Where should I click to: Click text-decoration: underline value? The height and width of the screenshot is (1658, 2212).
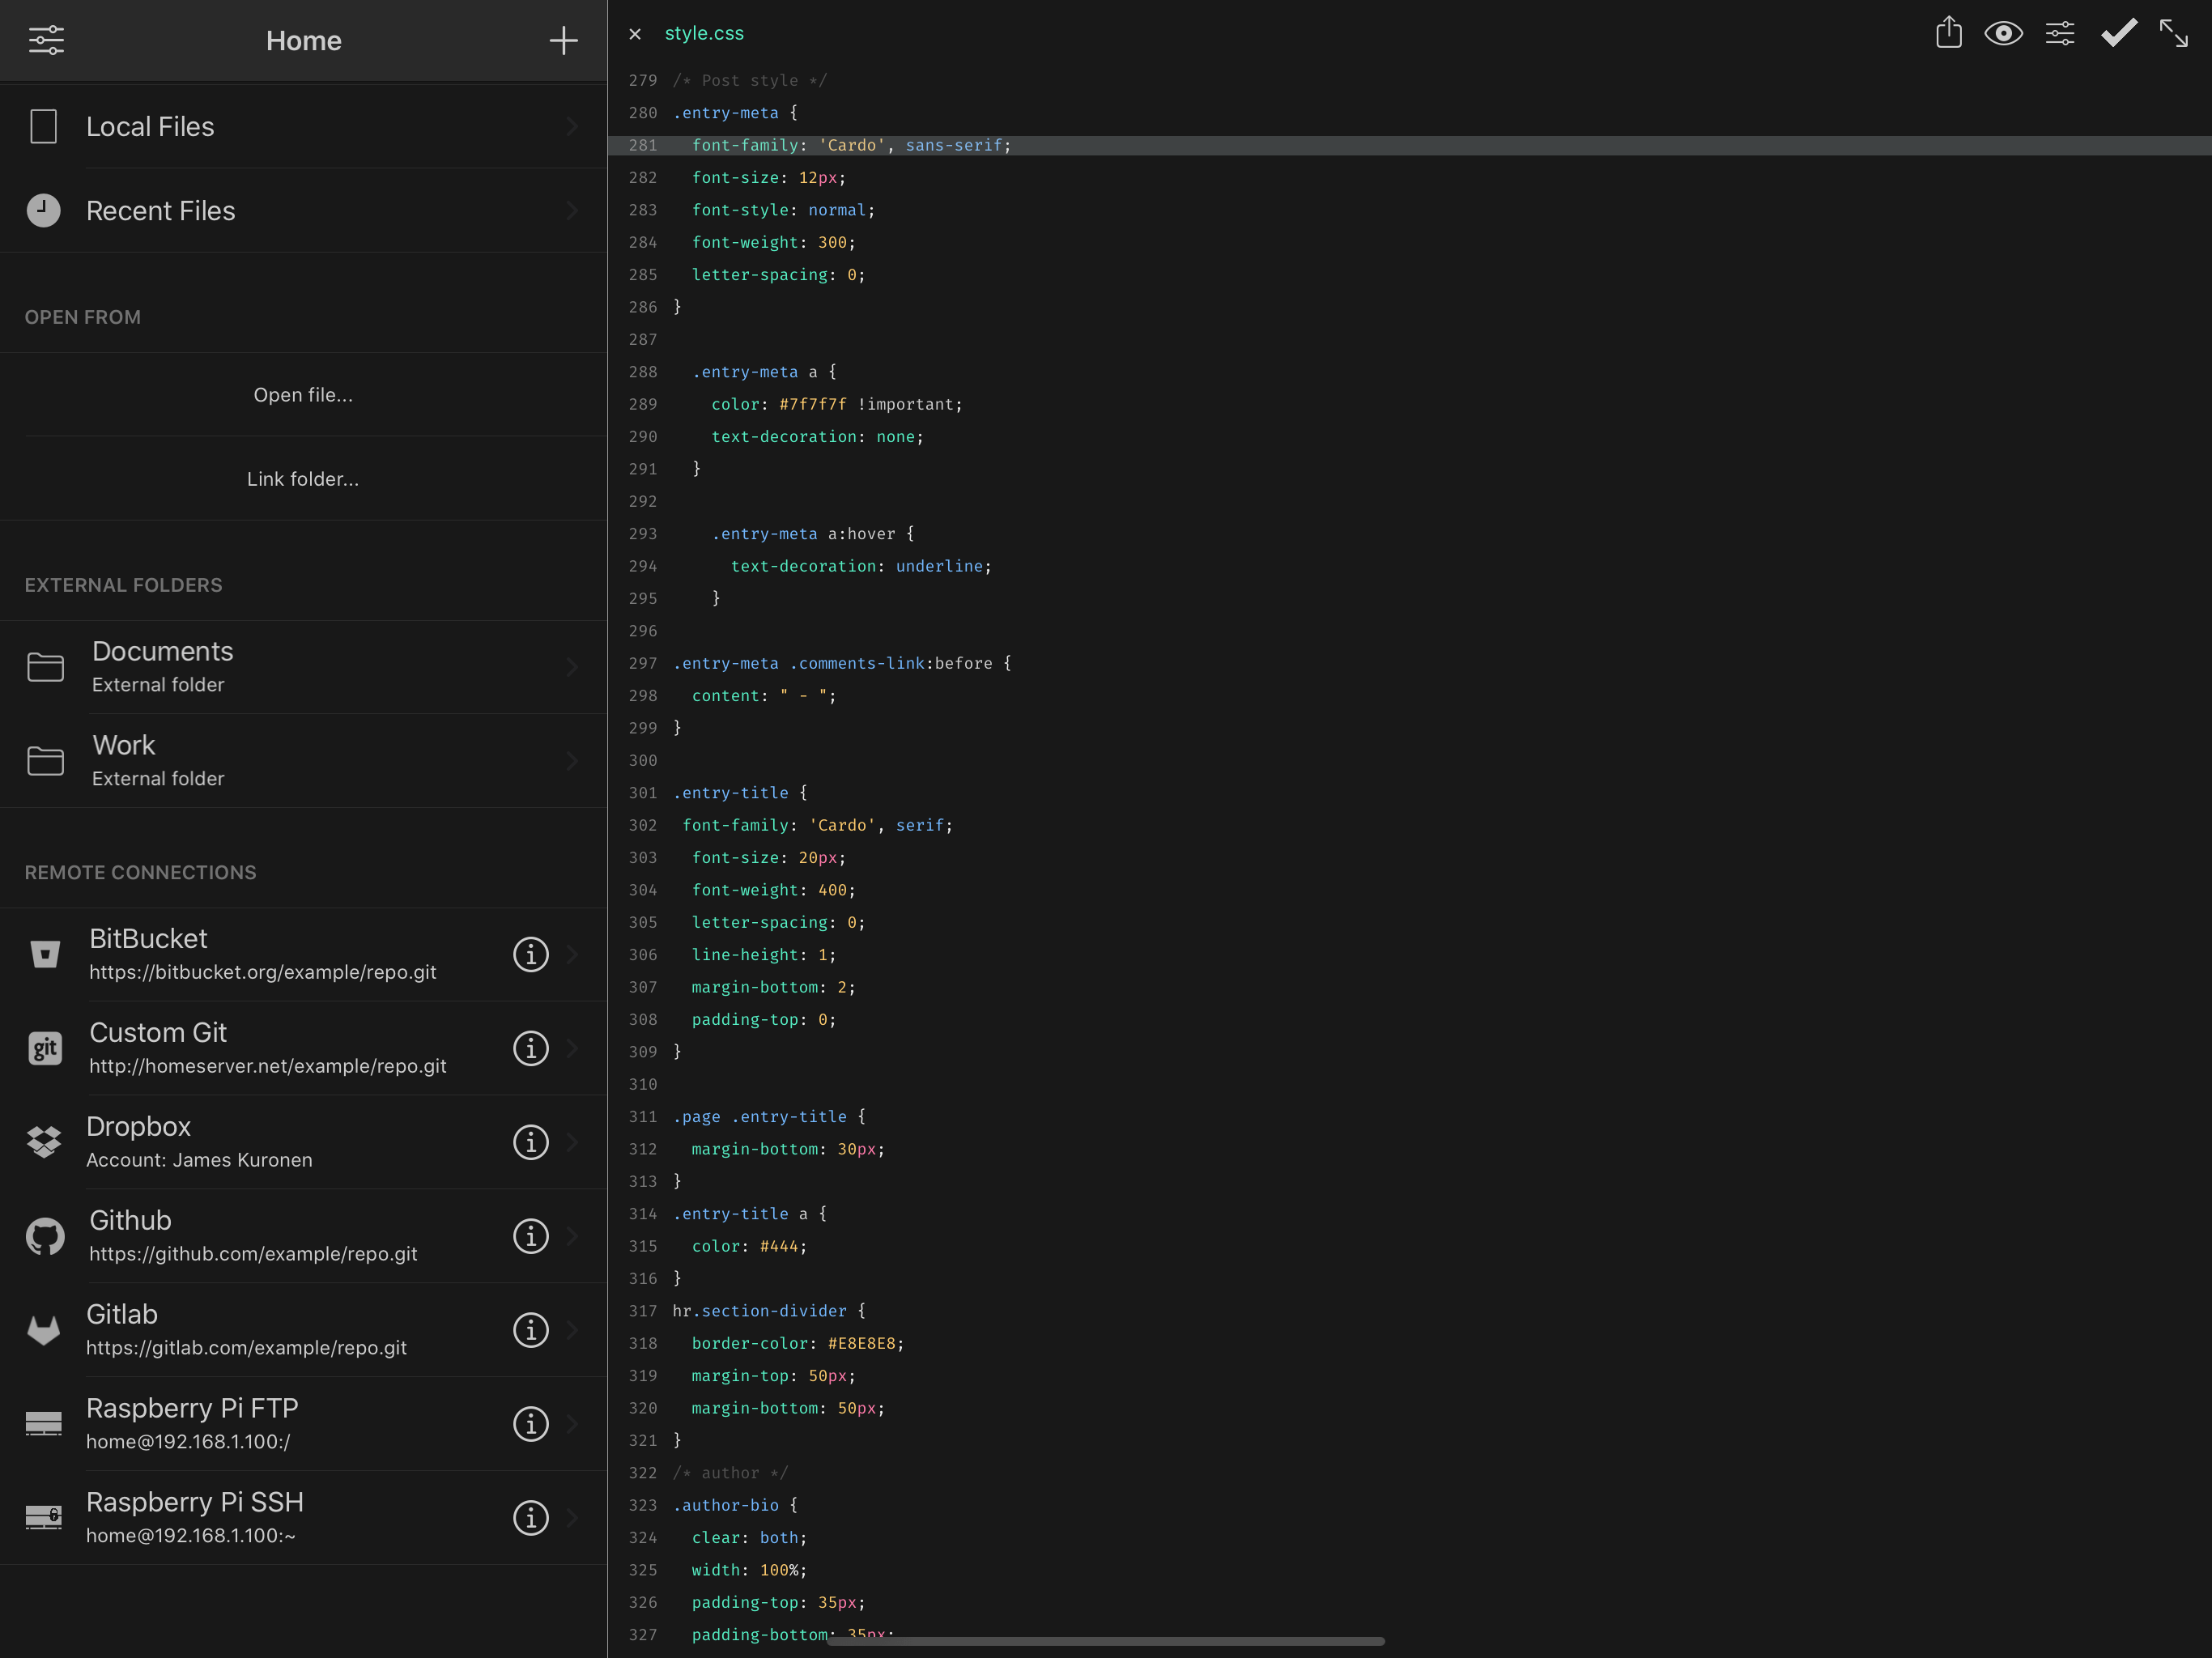click(x=939, y=566)
